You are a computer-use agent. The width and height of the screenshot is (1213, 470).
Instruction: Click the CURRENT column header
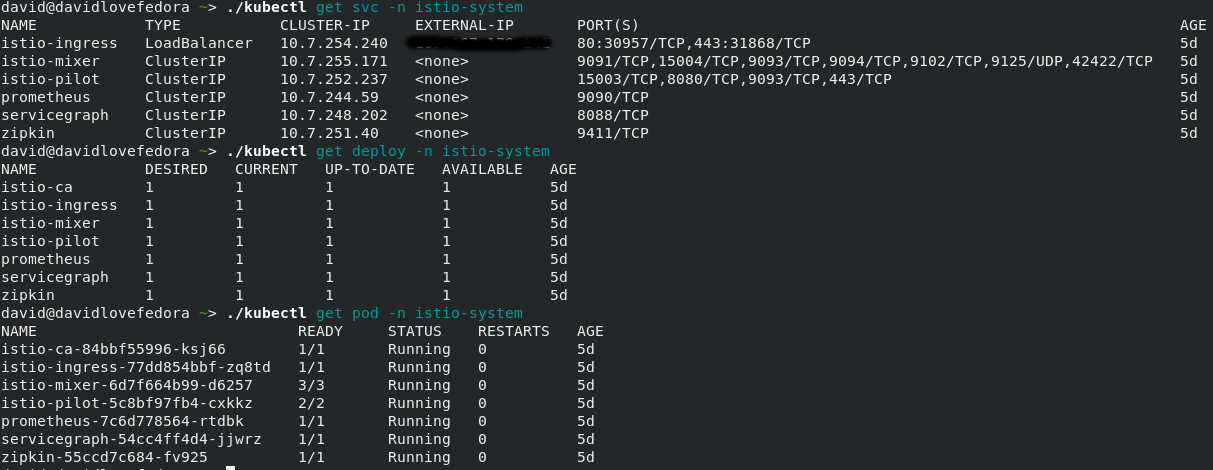[266, 169]
